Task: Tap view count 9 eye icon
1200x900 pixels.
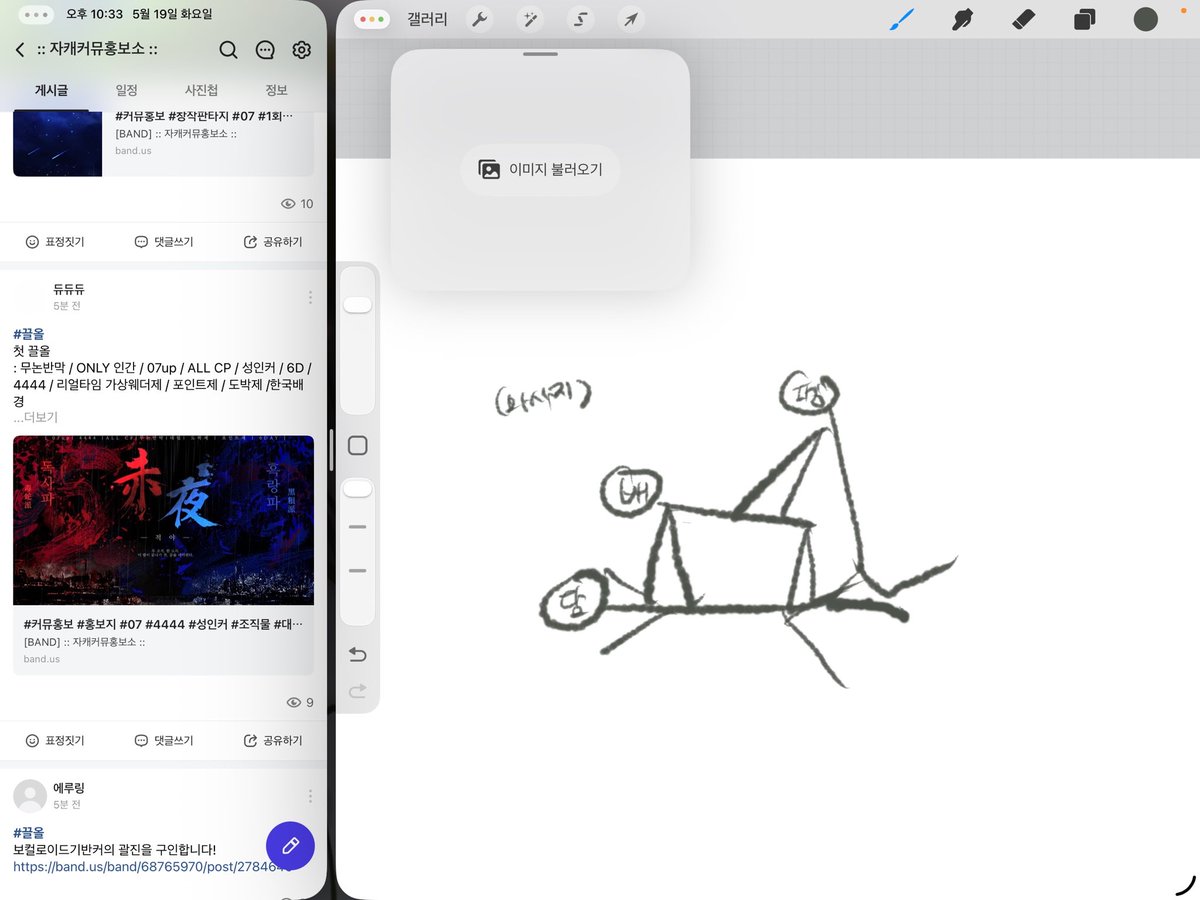Action: tap(293, 703)
